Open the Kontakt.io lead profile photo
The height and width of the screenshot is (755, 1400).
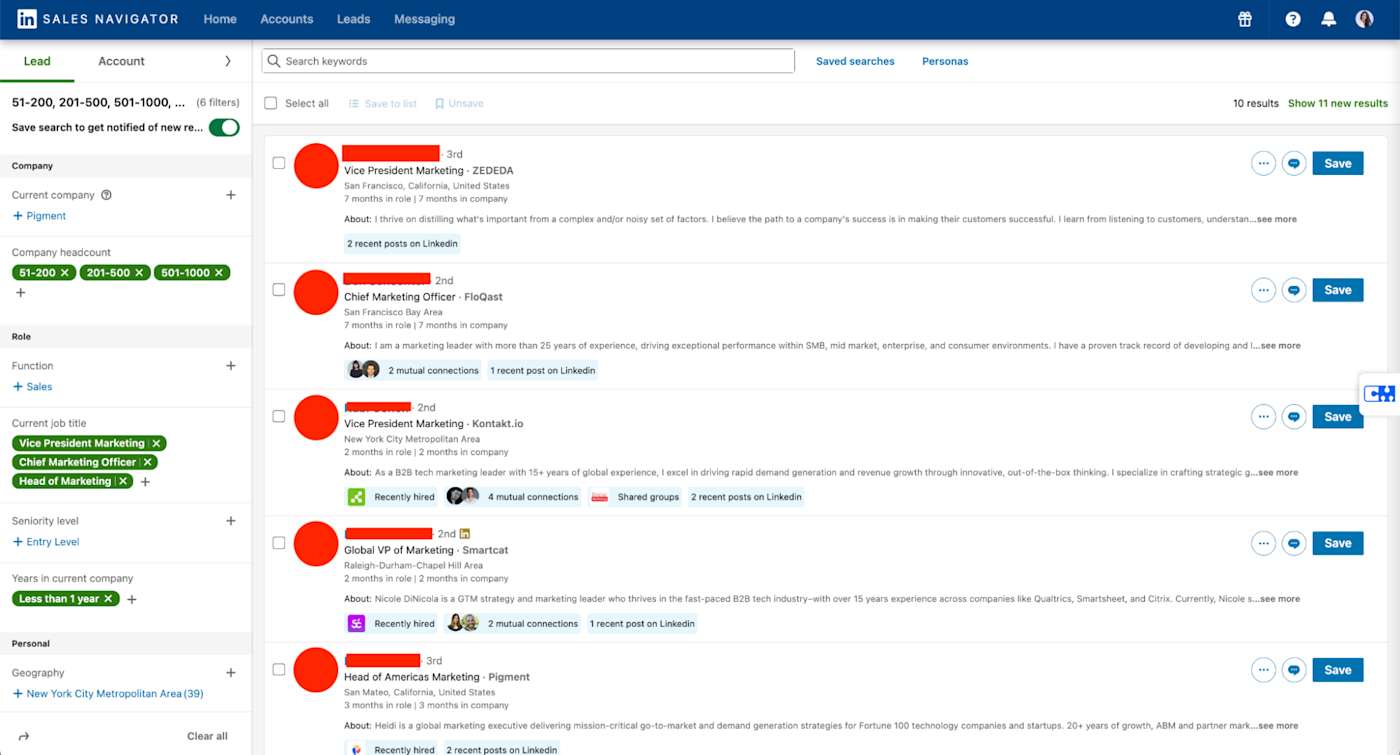(316, 418)
